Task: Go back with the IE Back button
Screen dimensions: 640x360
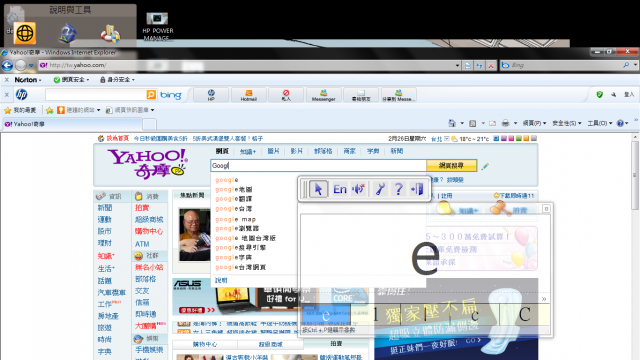Action: pos(7,65)
